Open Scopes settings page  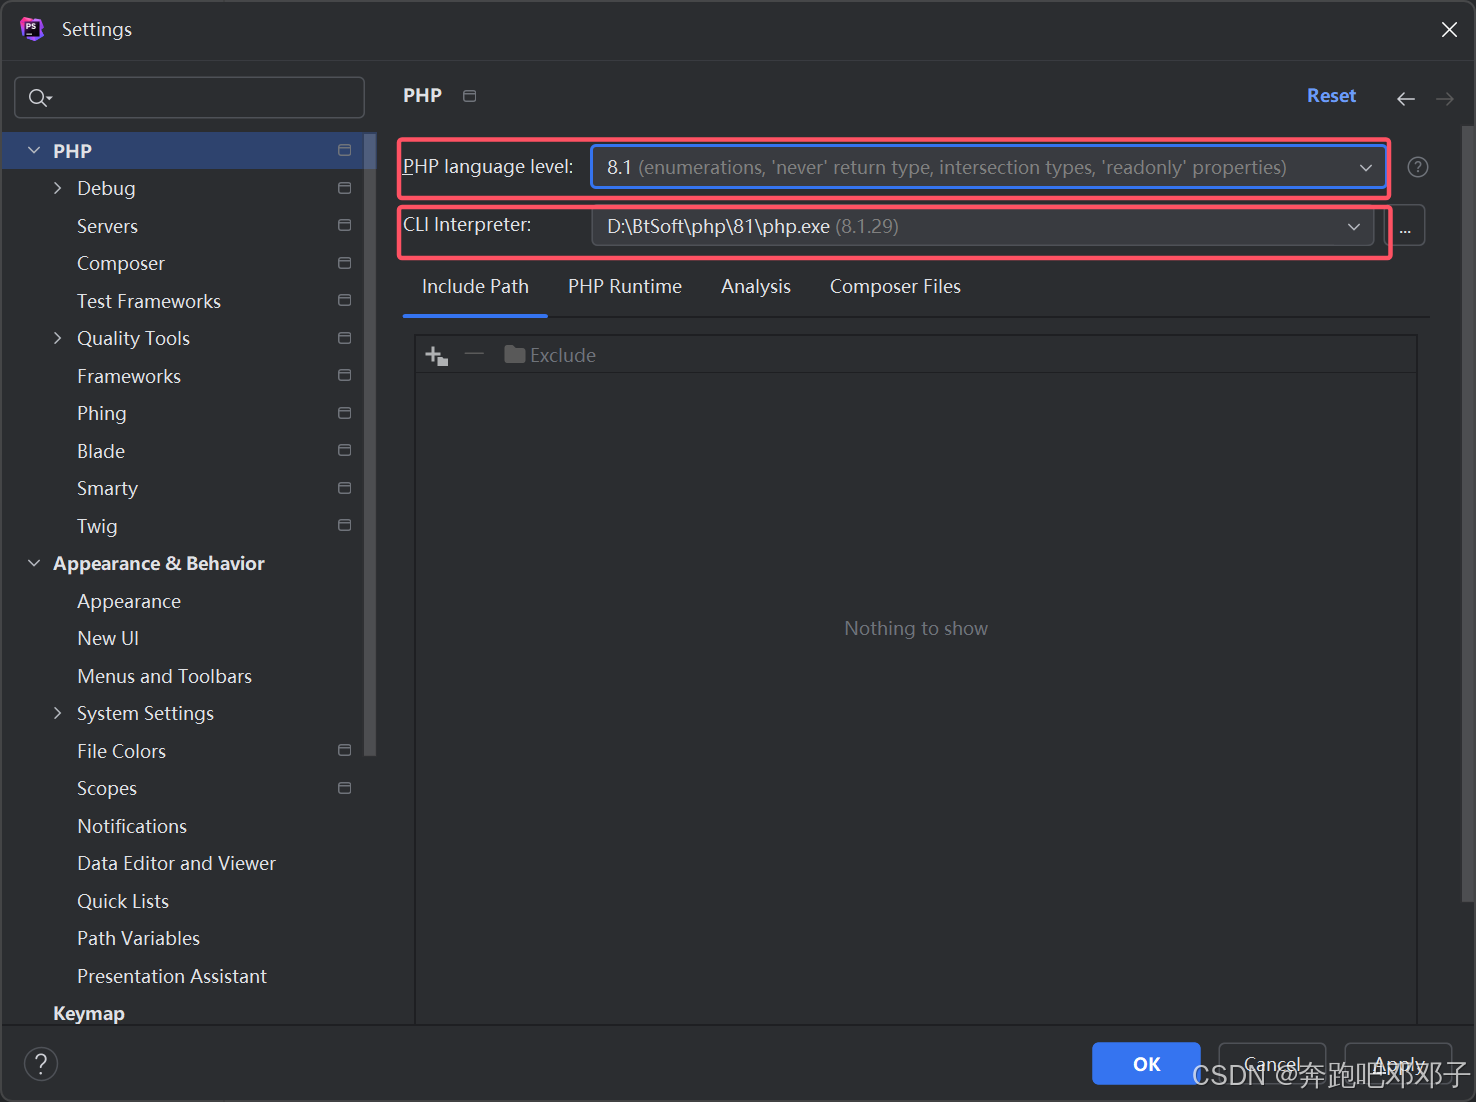coord(107,788)
